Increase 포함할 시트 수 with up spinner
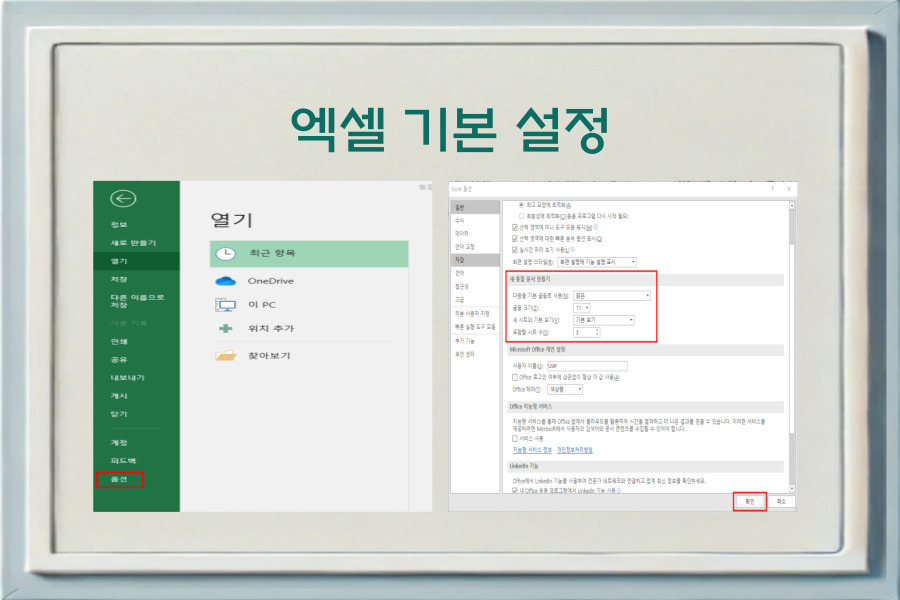This screenshot has width=900, height=600. [x=598, y=330]
